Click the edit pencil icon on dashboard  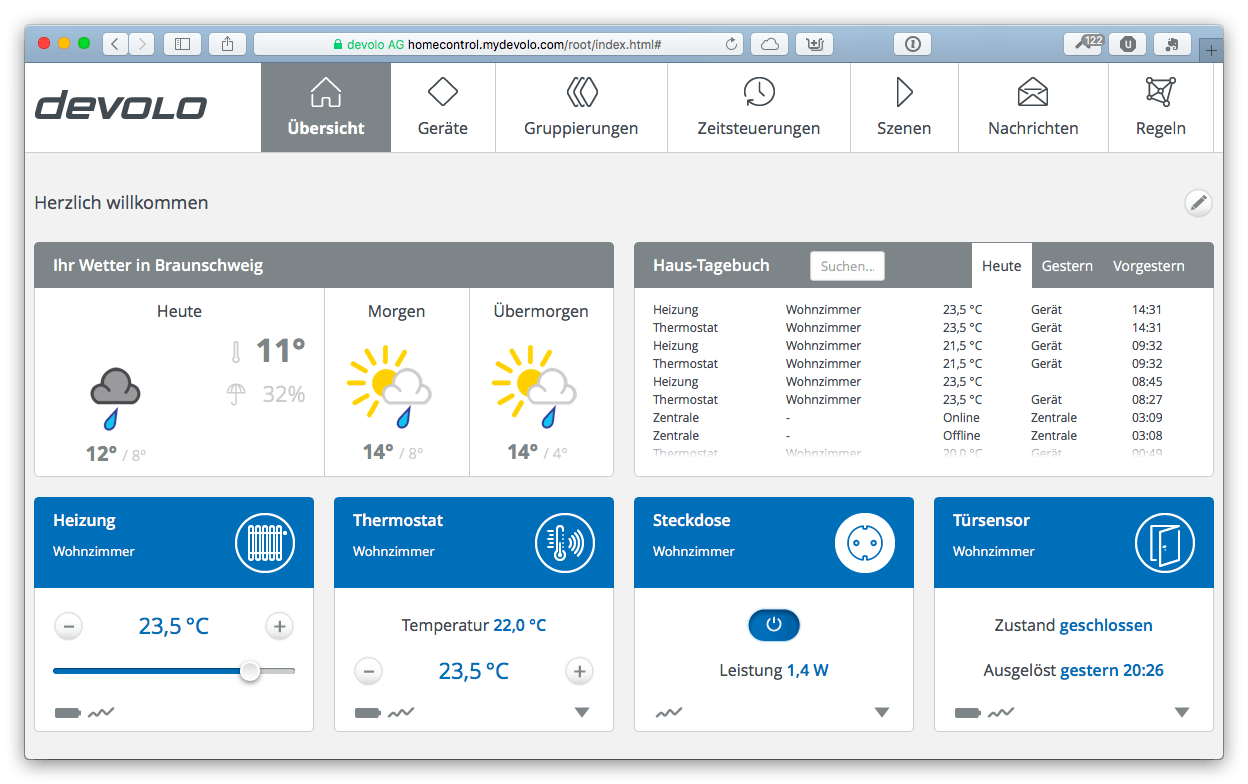(x=1198, y=203)
